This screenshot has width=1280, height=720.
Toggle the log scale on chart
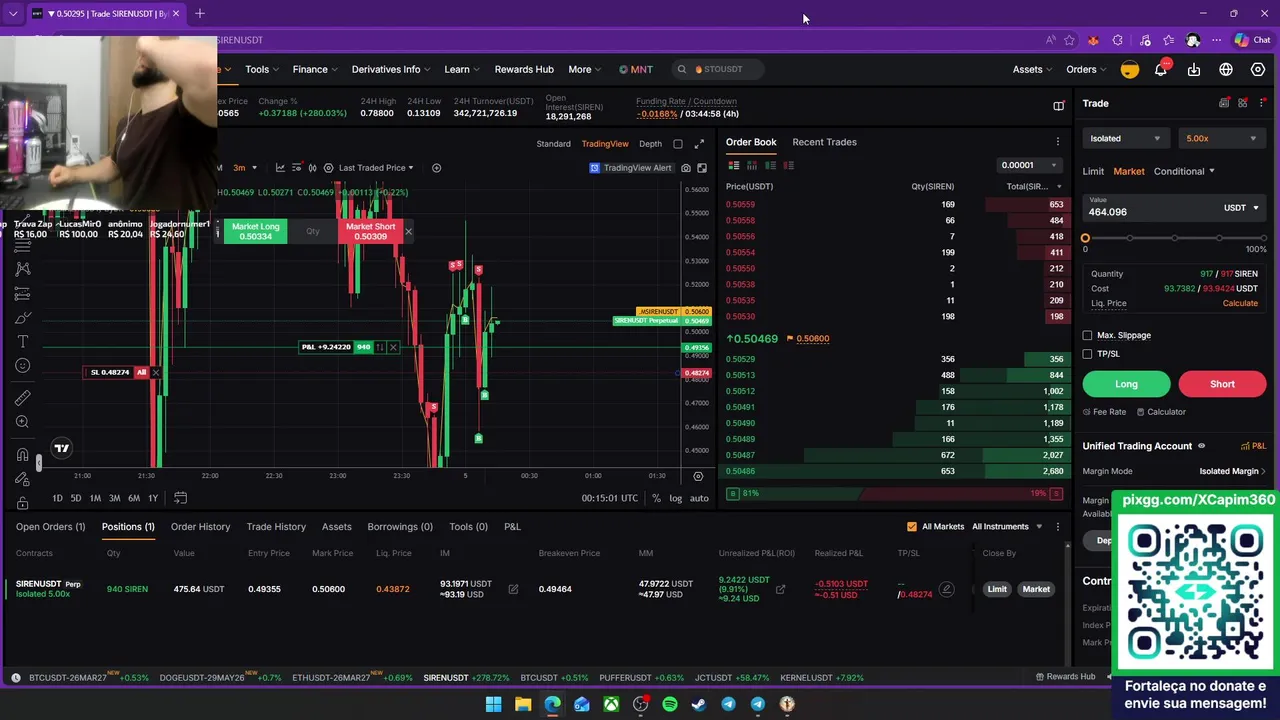(x=676, y=498)
